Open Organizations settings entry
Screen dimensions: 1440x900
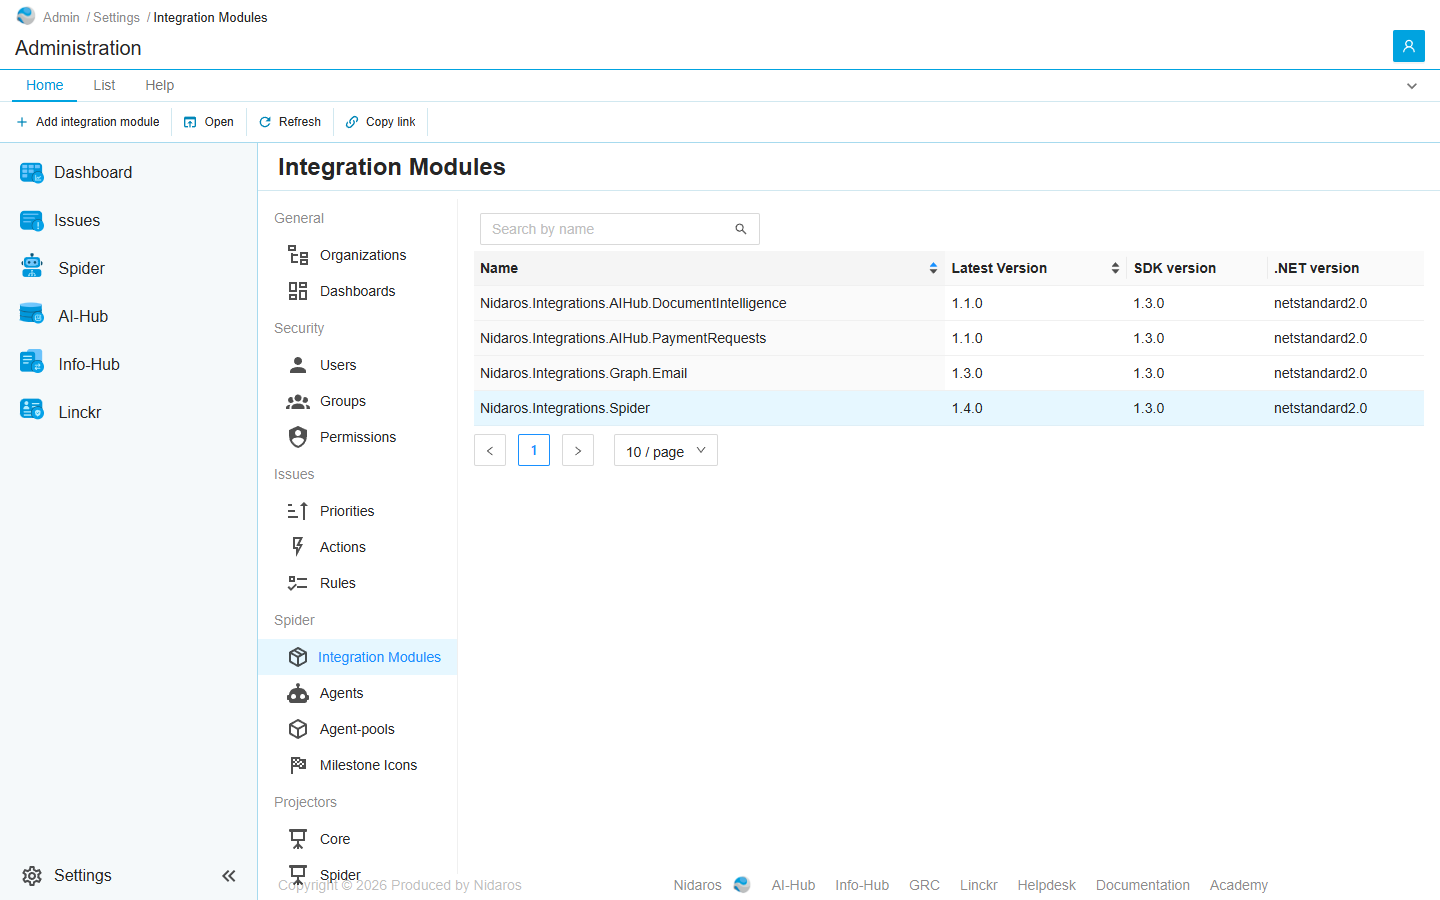click(358, 255)
